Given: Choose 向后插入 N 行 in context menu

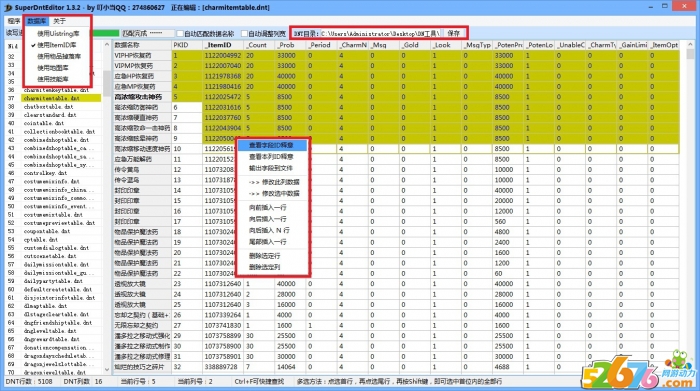Looking at the screenshot, I should (271, 230).
